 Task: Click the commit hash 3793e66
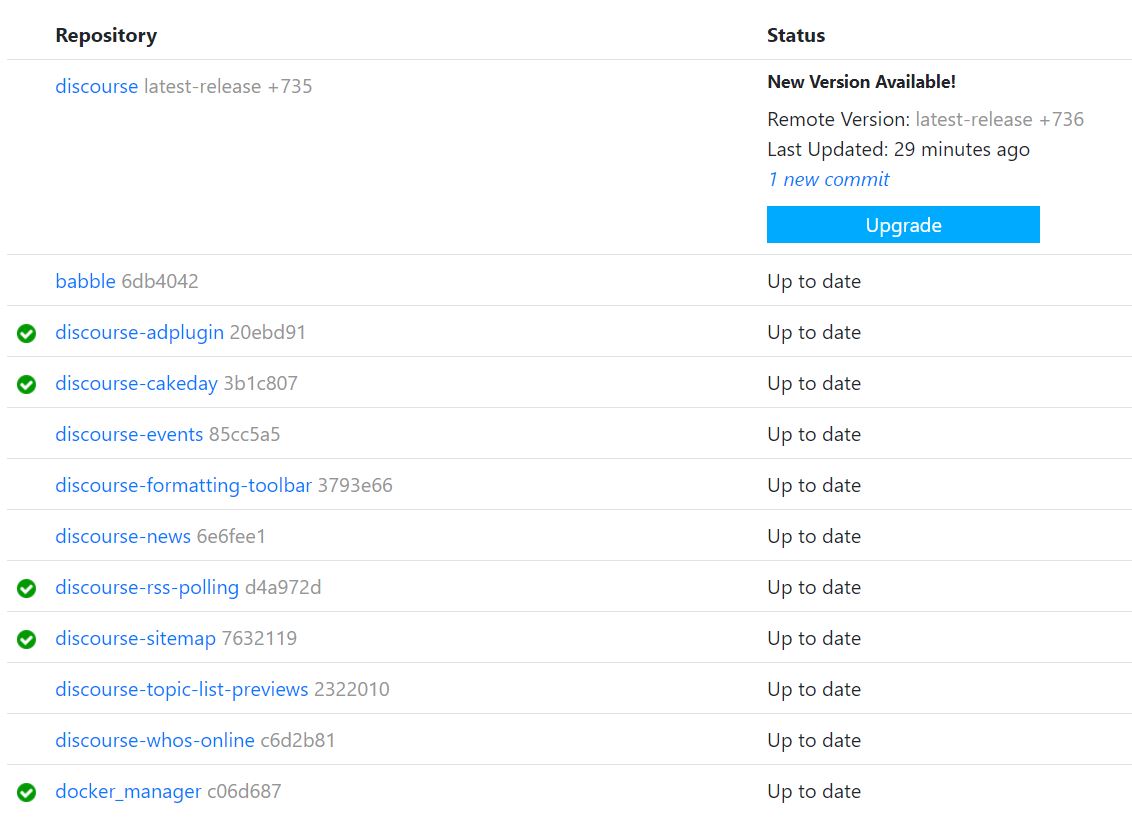pos(355,485)
